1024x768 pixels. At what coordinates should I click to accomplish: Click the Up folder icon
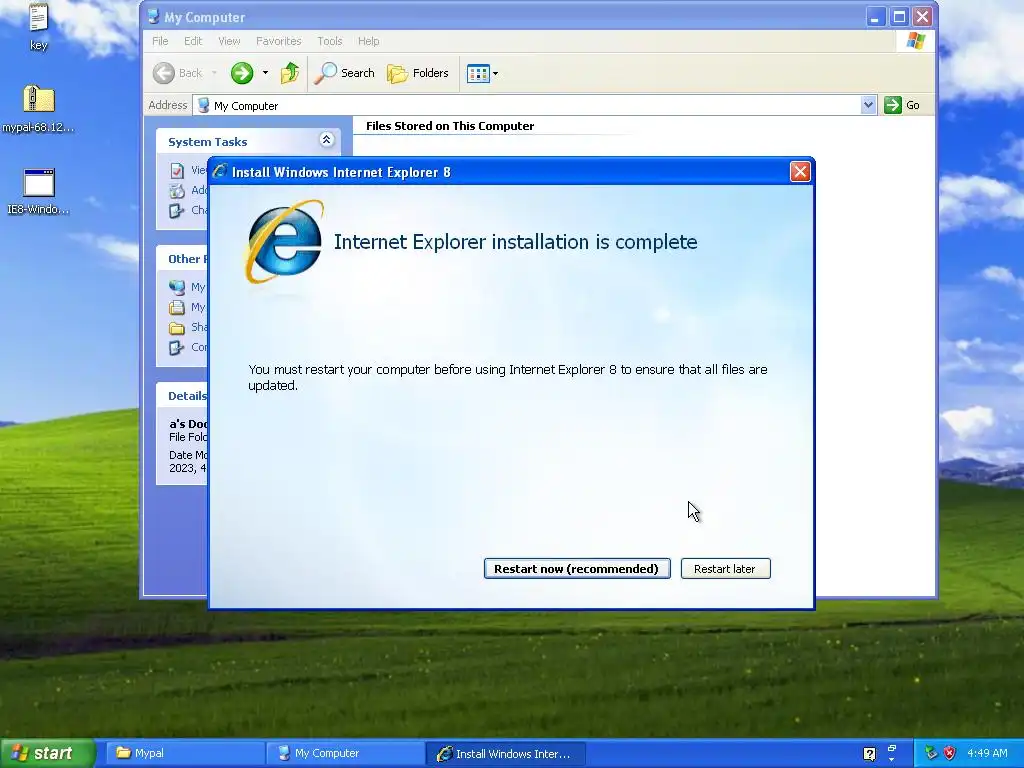tap(290, 73)
